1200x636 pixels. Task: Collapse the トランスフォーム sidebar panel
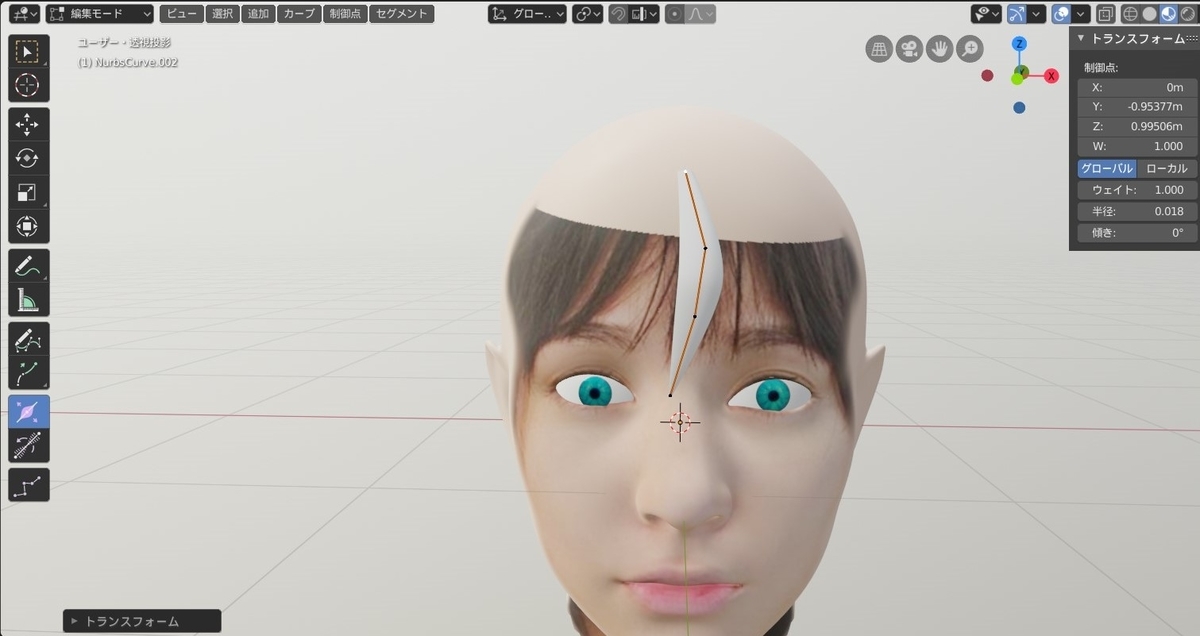(1080, 39)
